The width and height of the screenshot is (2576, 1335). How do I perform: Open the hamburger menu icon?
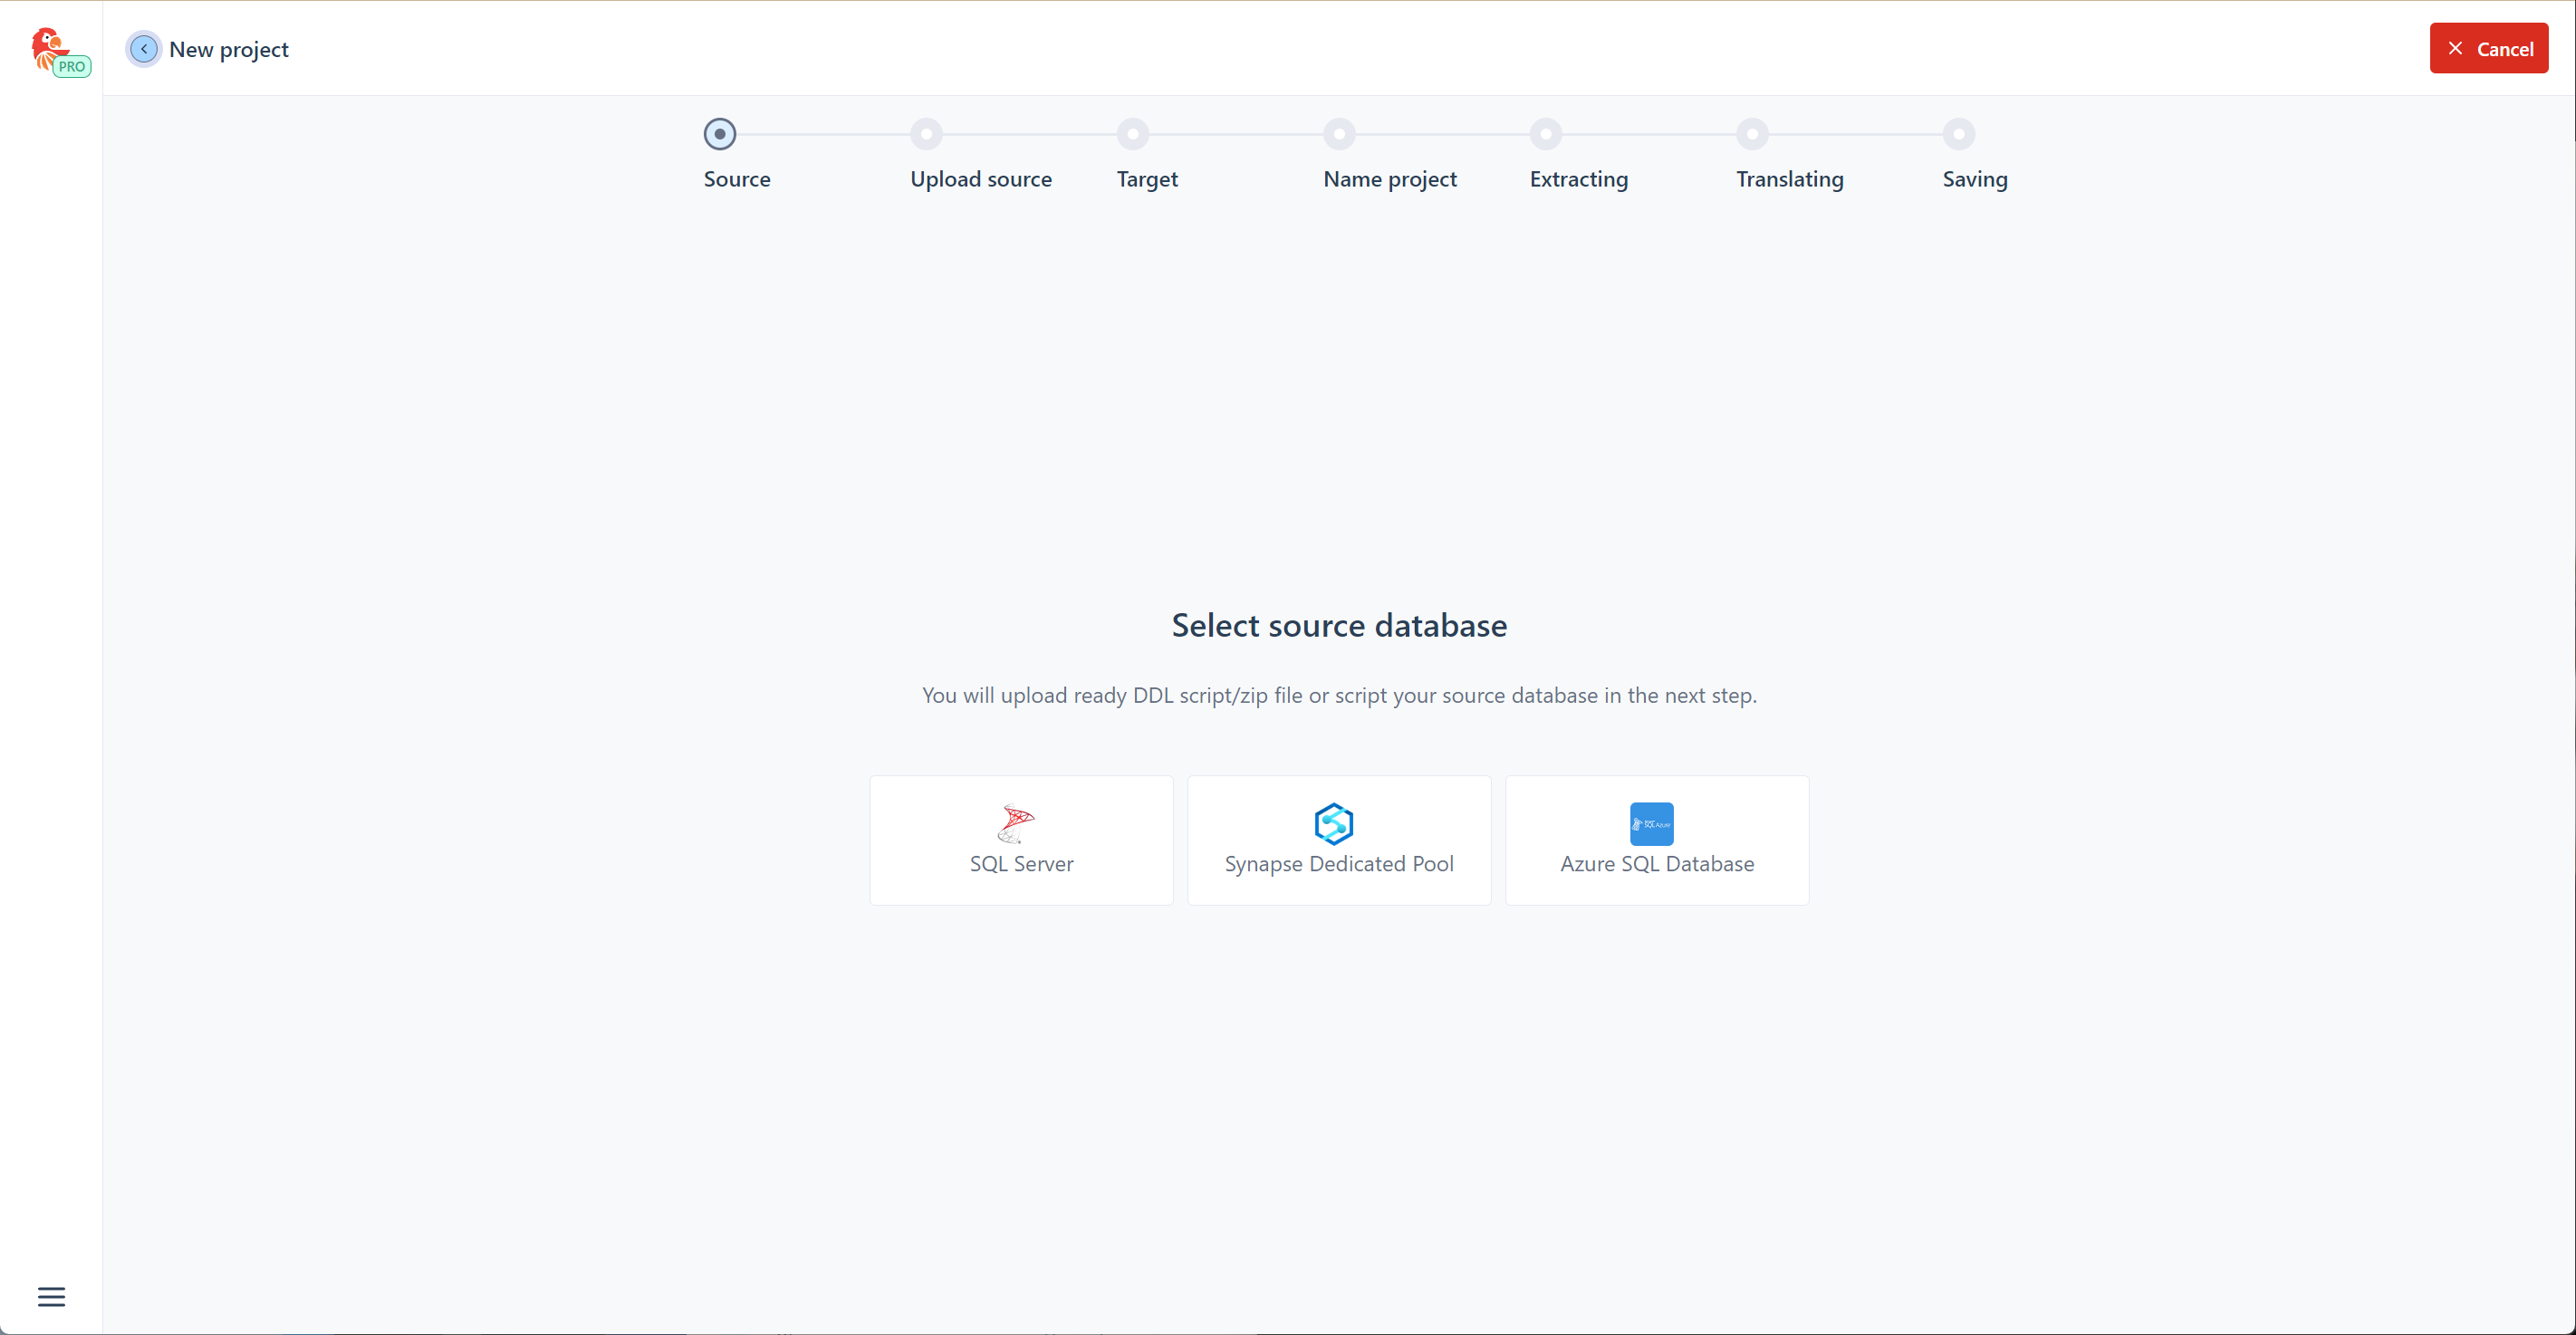tap(51, 1296)
